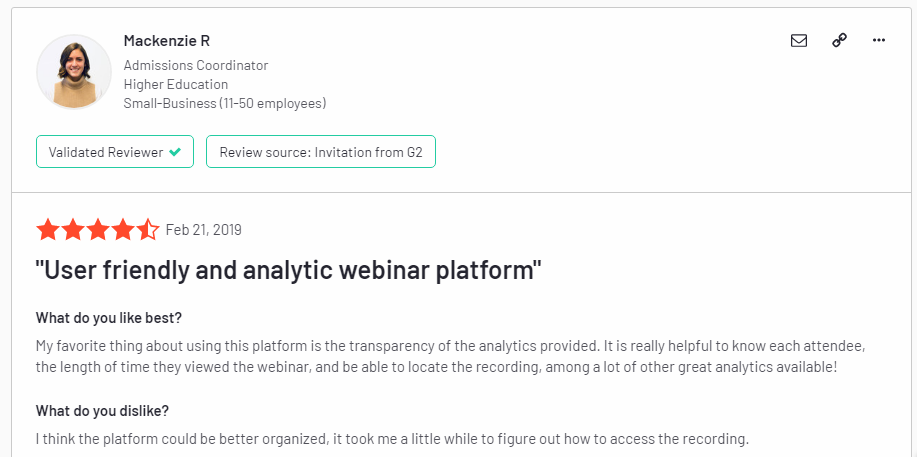Click the "What do you dislike?" heading

pos(102,412)
